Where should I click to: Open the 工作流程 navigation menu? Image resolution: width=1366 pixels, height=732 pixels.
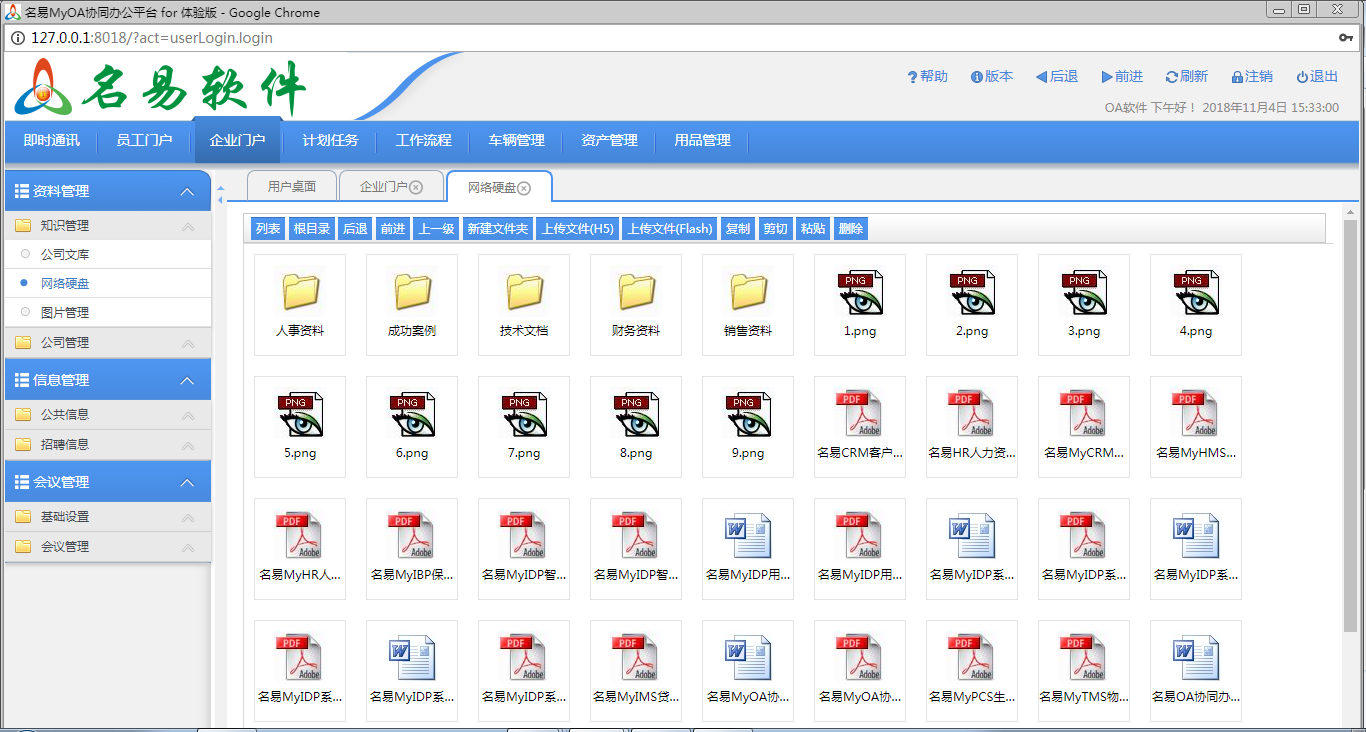[x=423, y=141]
